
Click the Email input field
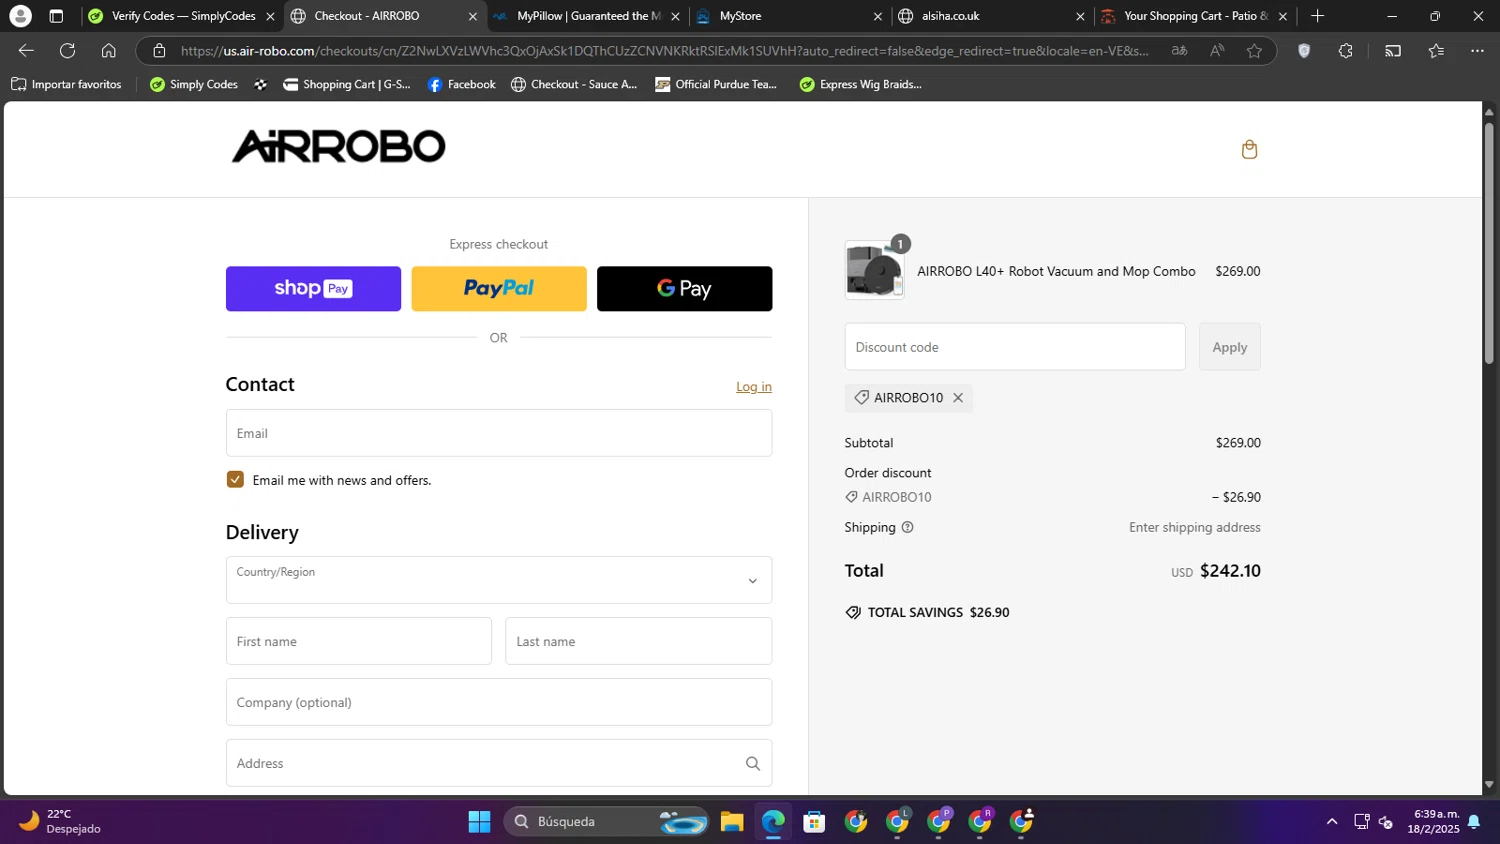coord(499,433)
